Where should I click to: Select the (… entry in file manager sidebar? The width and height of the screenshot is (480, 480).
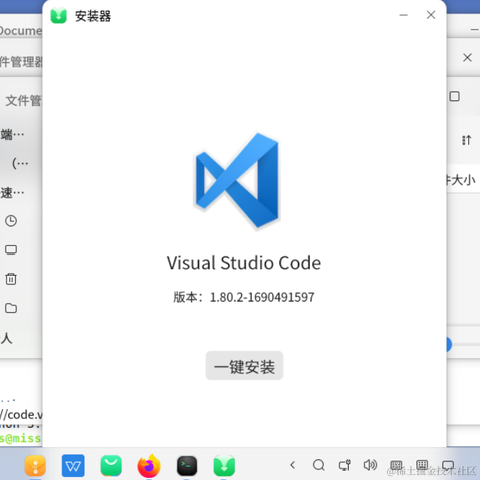click(x=20, y=163)
